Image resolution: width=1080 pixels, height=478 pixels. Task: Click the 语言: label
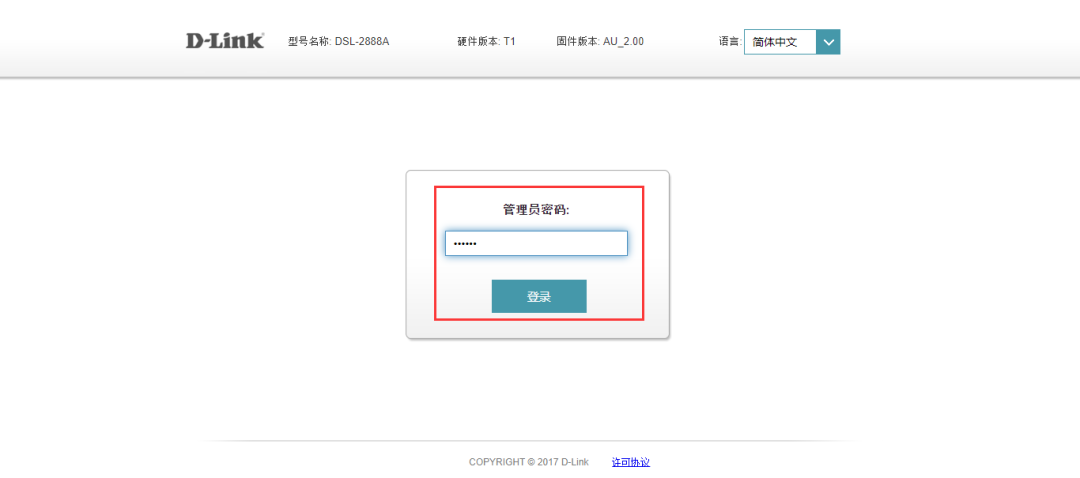pos(730,41)
